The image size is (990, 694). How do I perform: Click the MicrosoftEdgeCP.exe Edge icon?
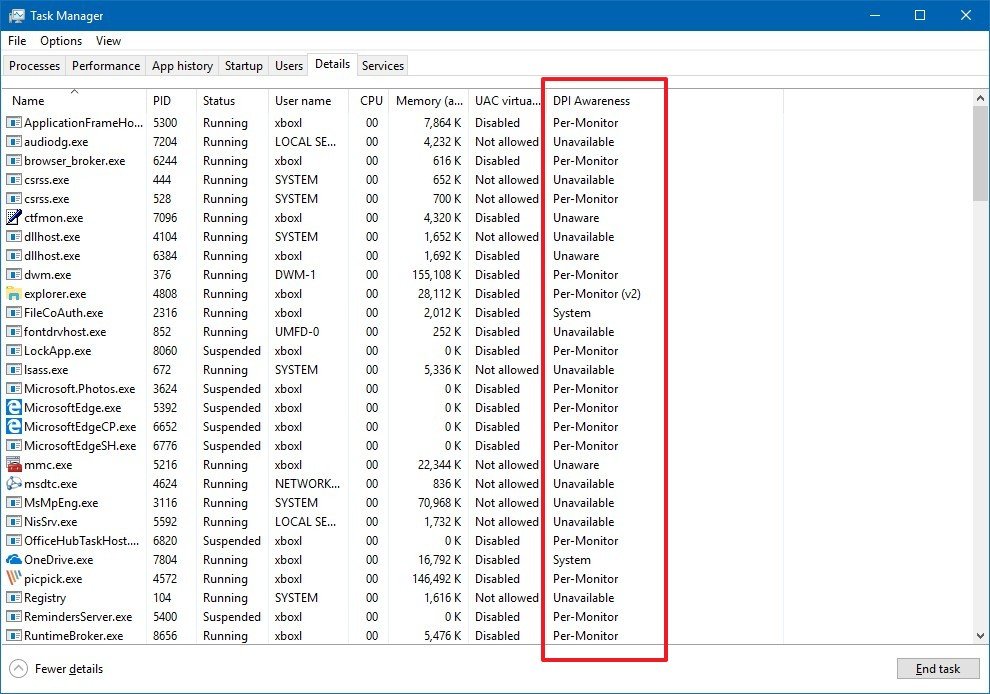pyautogui.click(x=13, y=426)
